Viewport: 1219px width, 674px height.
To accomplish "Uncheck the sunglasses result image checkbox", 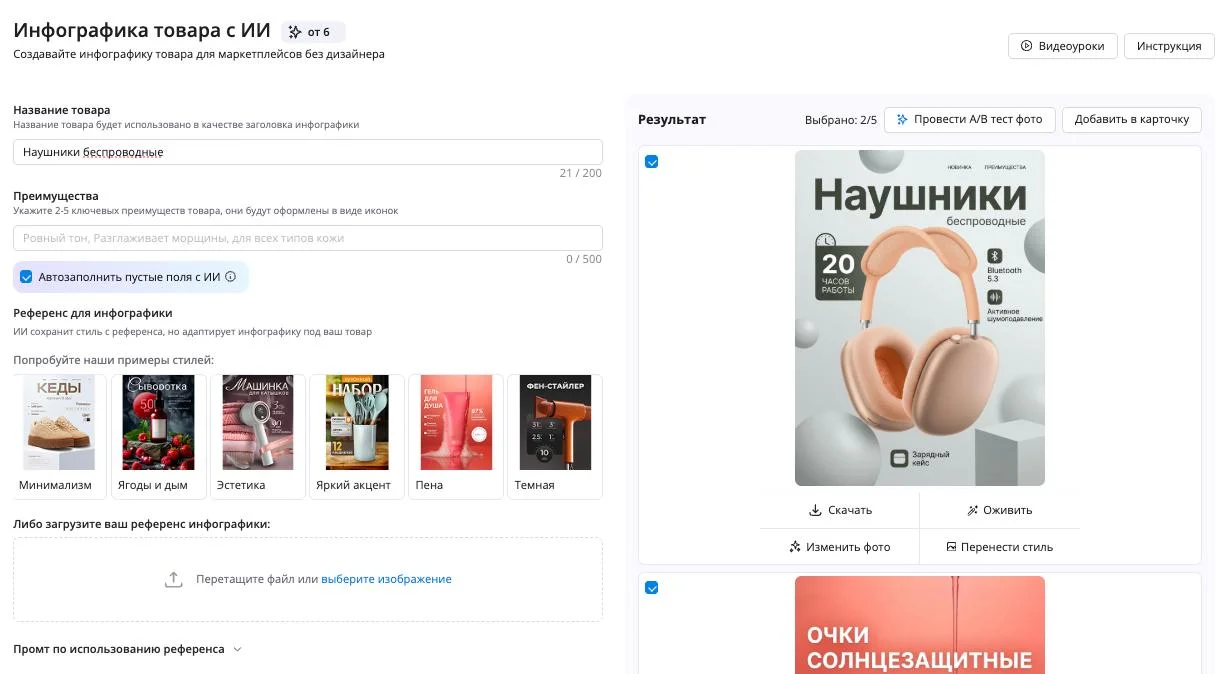I will (652, 588).
